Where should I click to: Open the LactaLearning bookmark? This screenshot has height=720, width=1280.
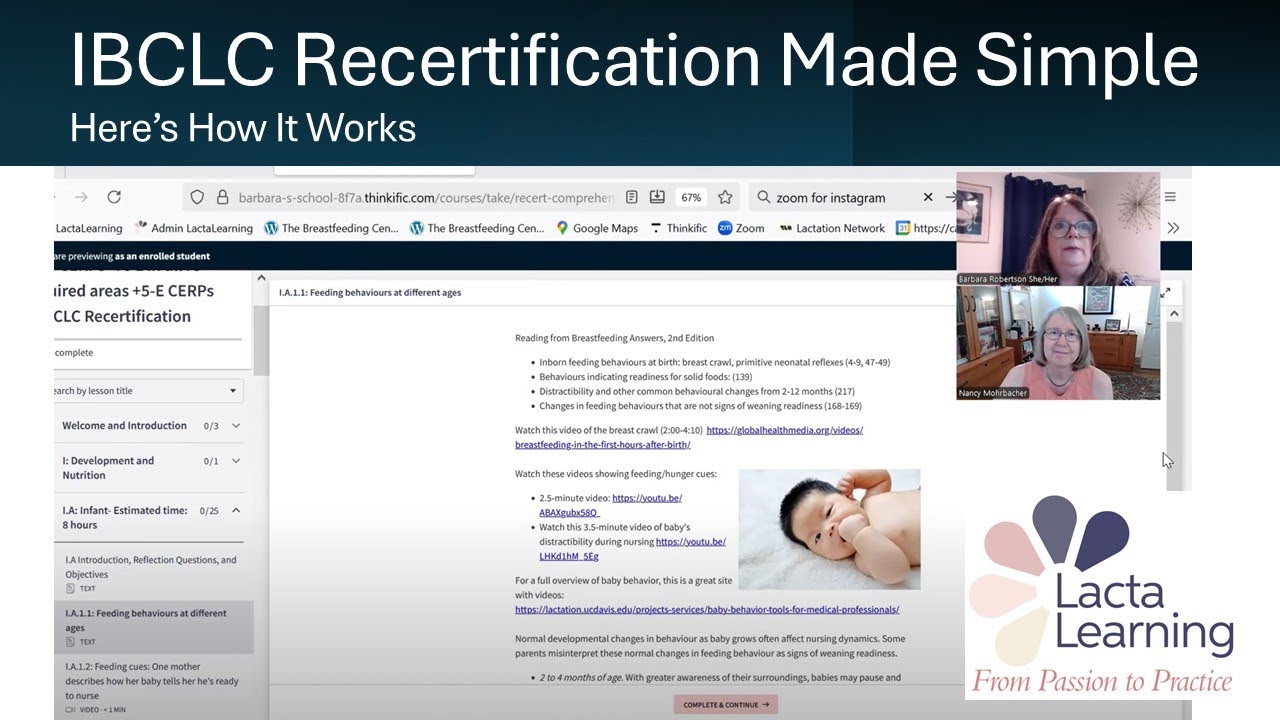pyautogui.click(x=88, y=228)
